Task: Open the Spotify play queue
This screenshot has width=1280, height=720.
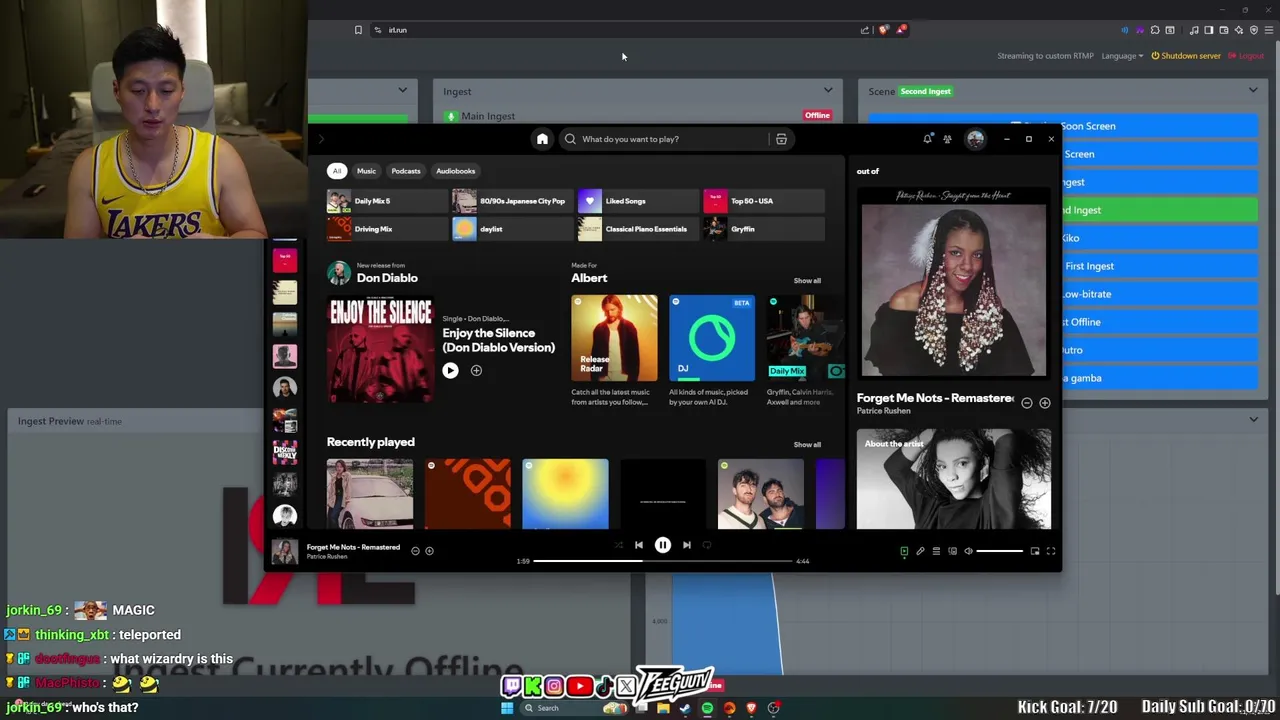Action: coord(936,551)
